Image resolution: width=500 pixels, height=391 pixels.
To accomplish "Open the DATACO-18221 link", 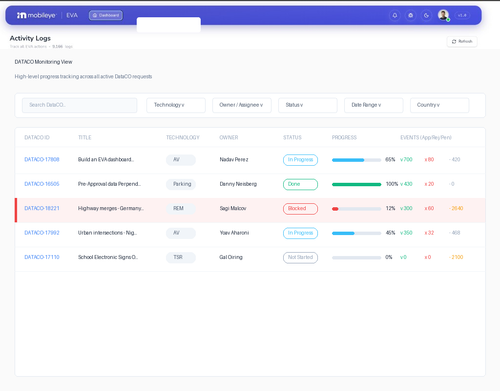I will click(42, 208).
